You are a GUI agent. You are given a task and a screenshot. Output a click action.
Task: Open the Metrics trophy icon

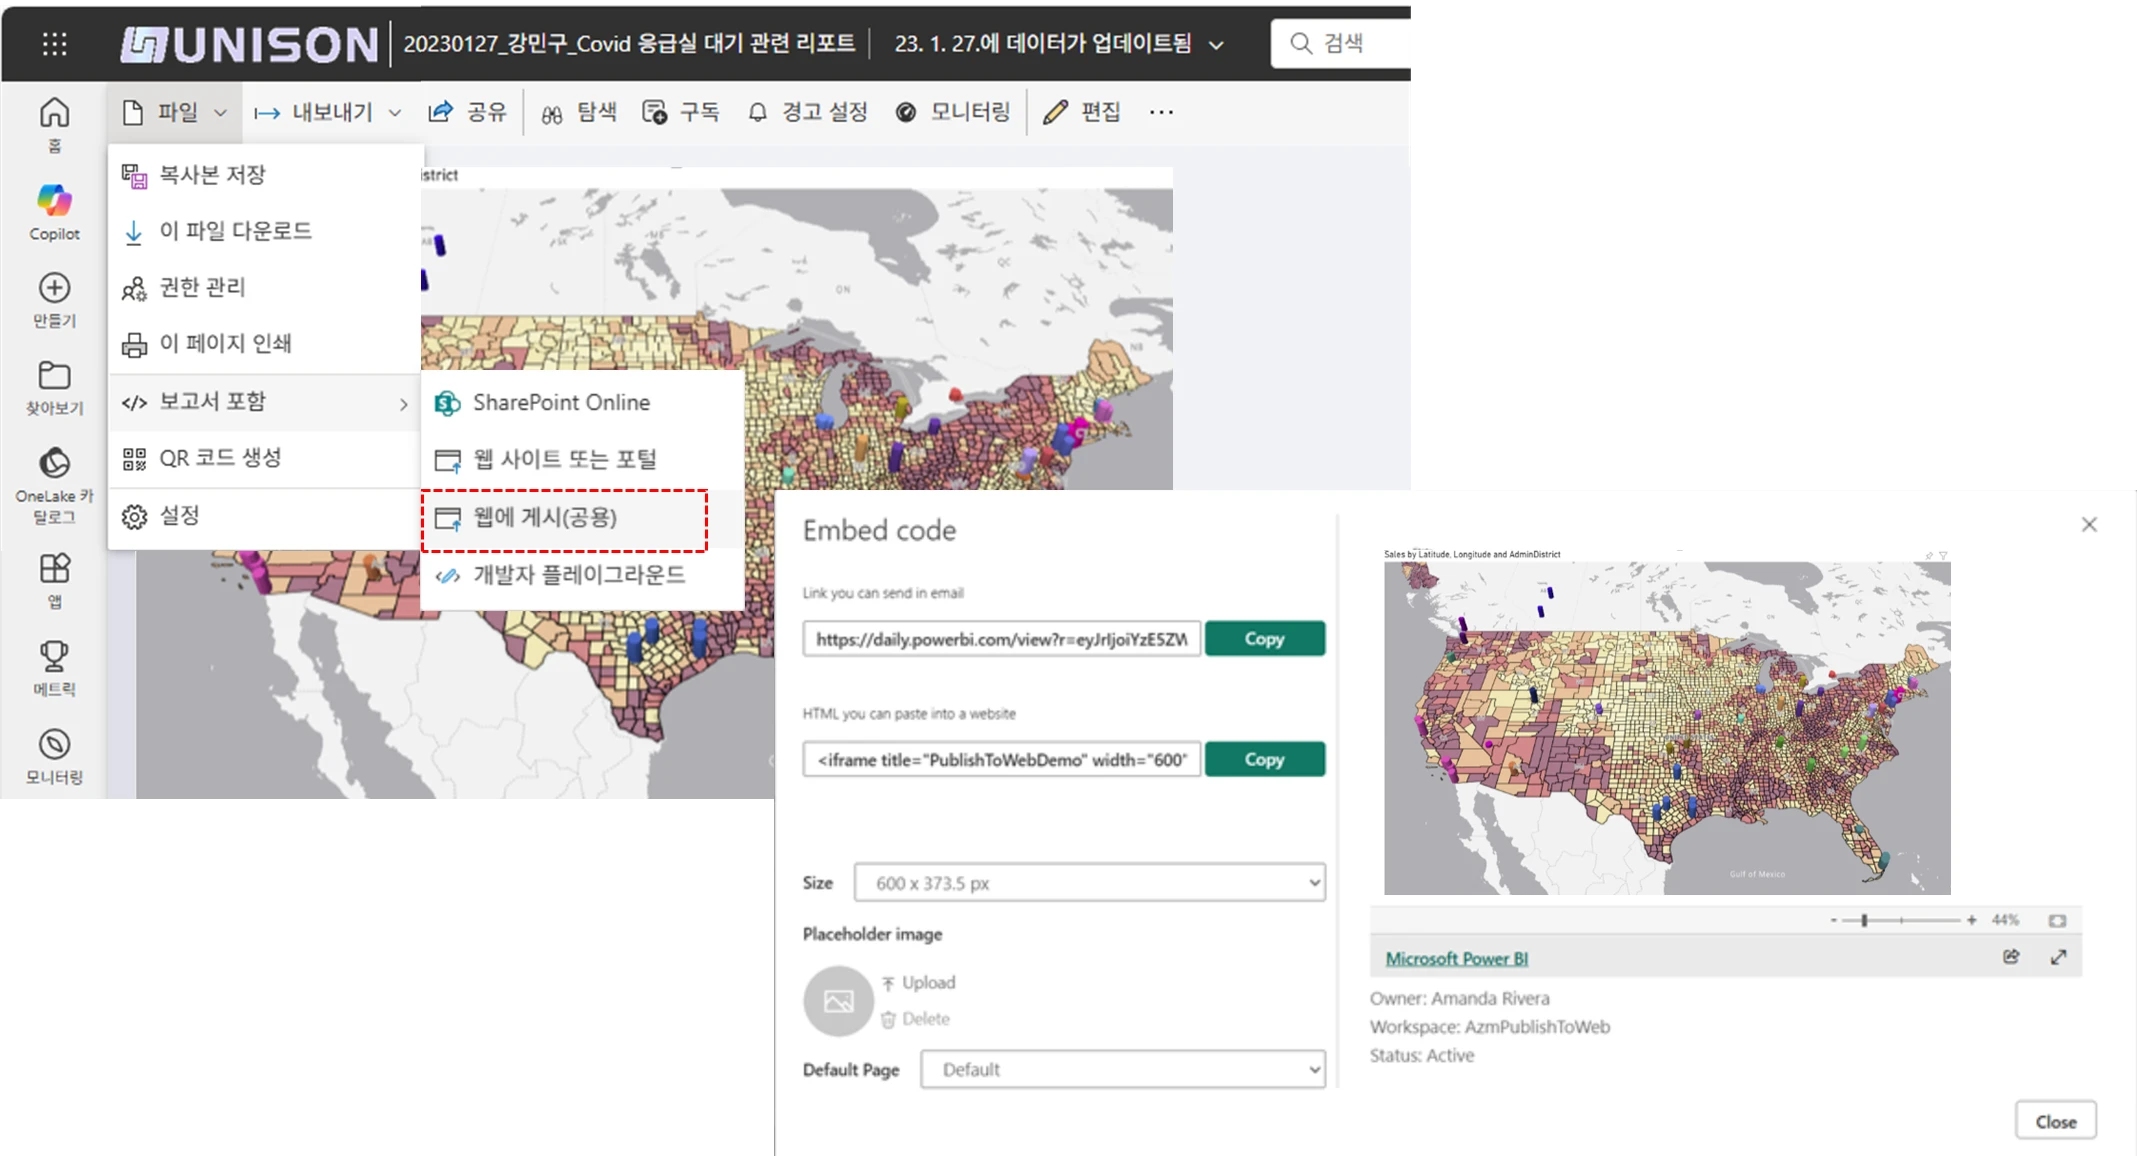point(54,656)
